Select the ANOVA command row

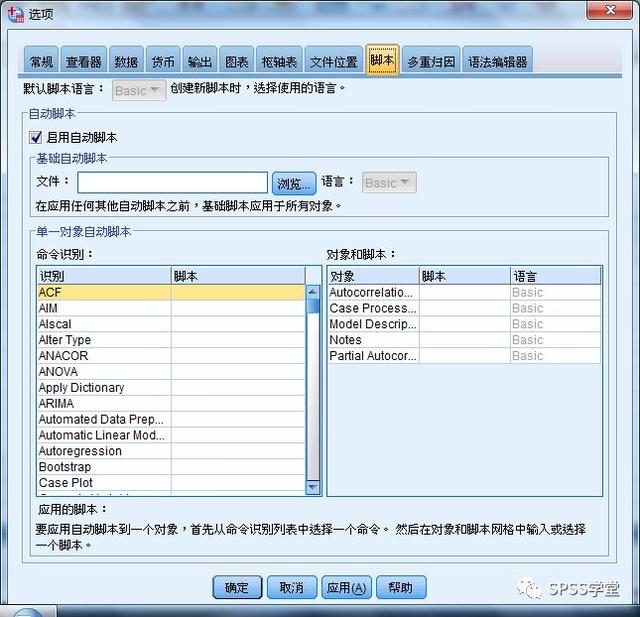tap(171, 372)
